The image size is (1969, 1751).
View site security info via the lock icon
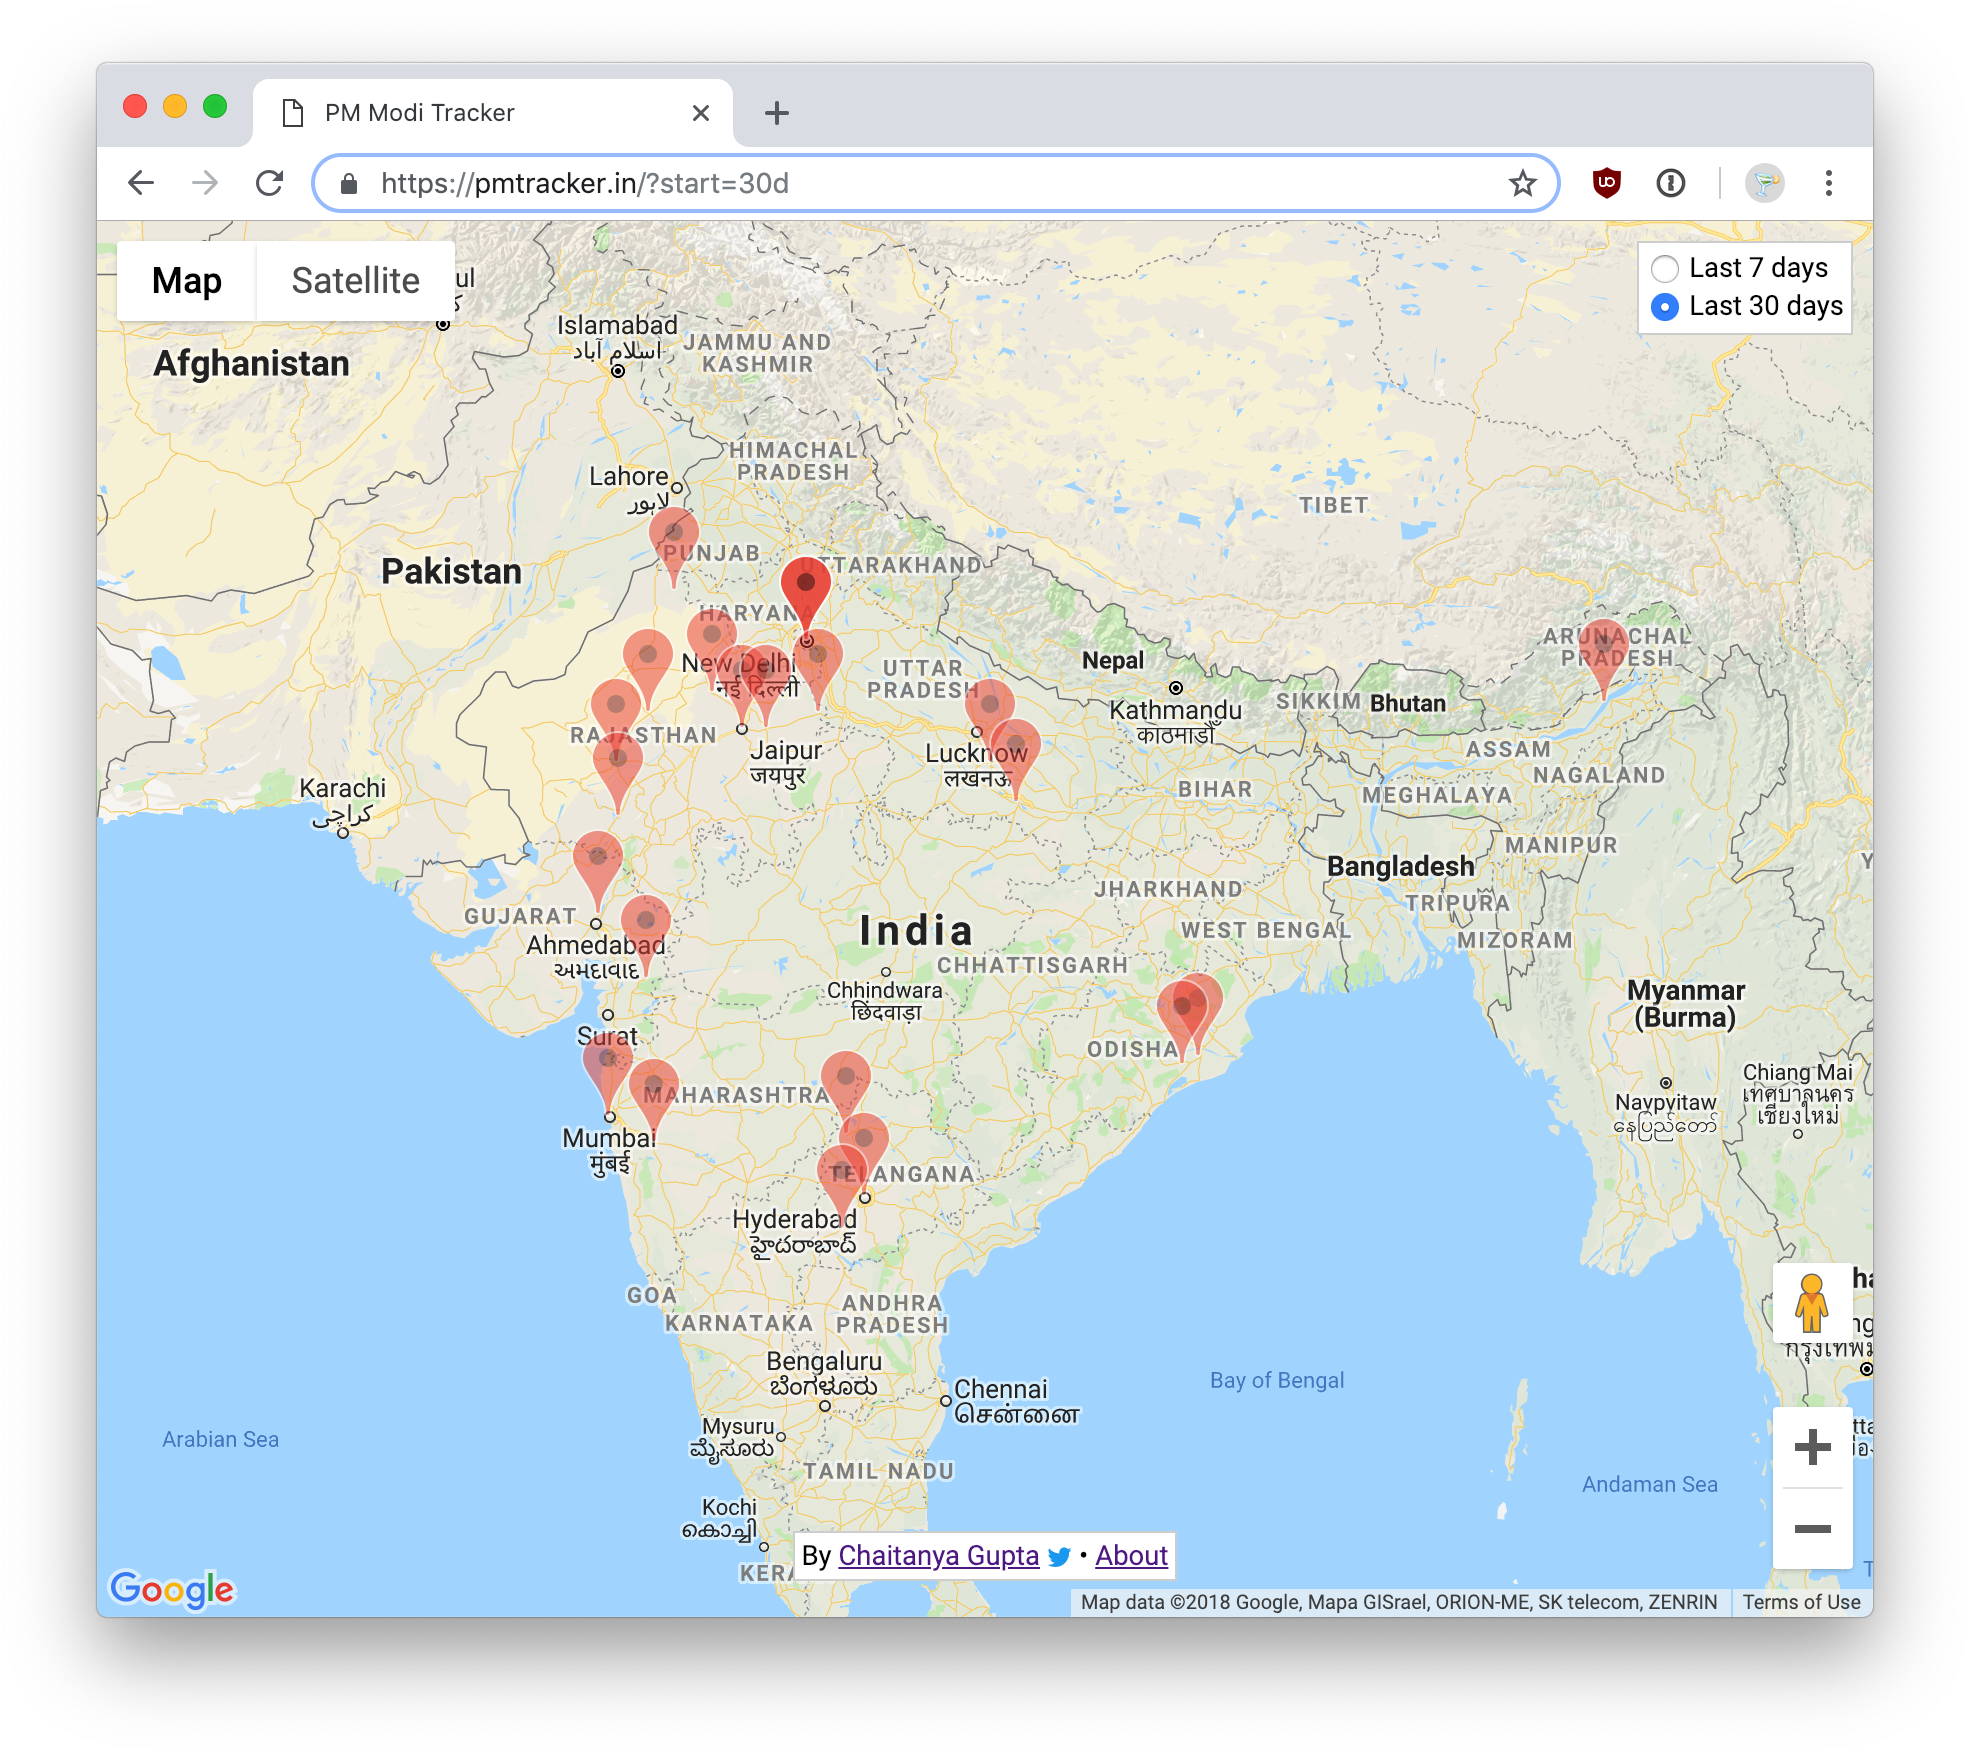[349, 183]
